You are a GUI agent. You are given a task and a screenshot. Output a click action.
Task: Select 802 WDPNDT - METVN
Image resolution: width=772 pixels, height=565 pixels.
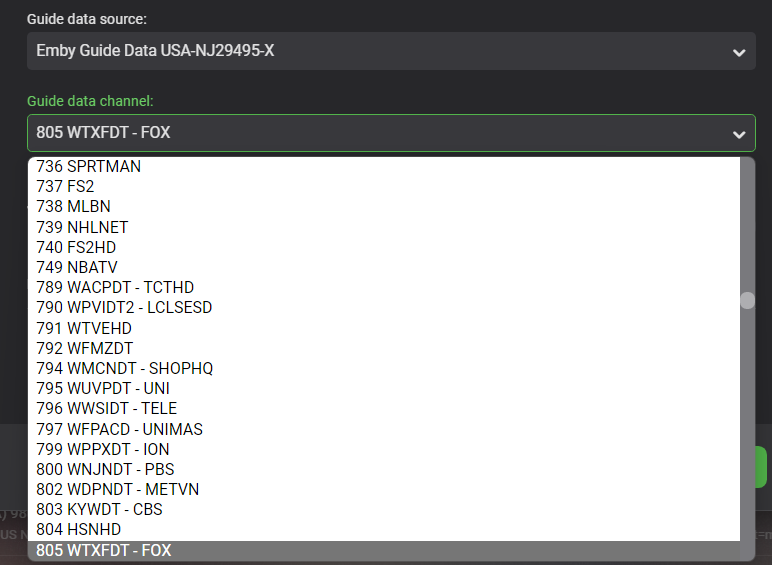[x=384, y=489]
